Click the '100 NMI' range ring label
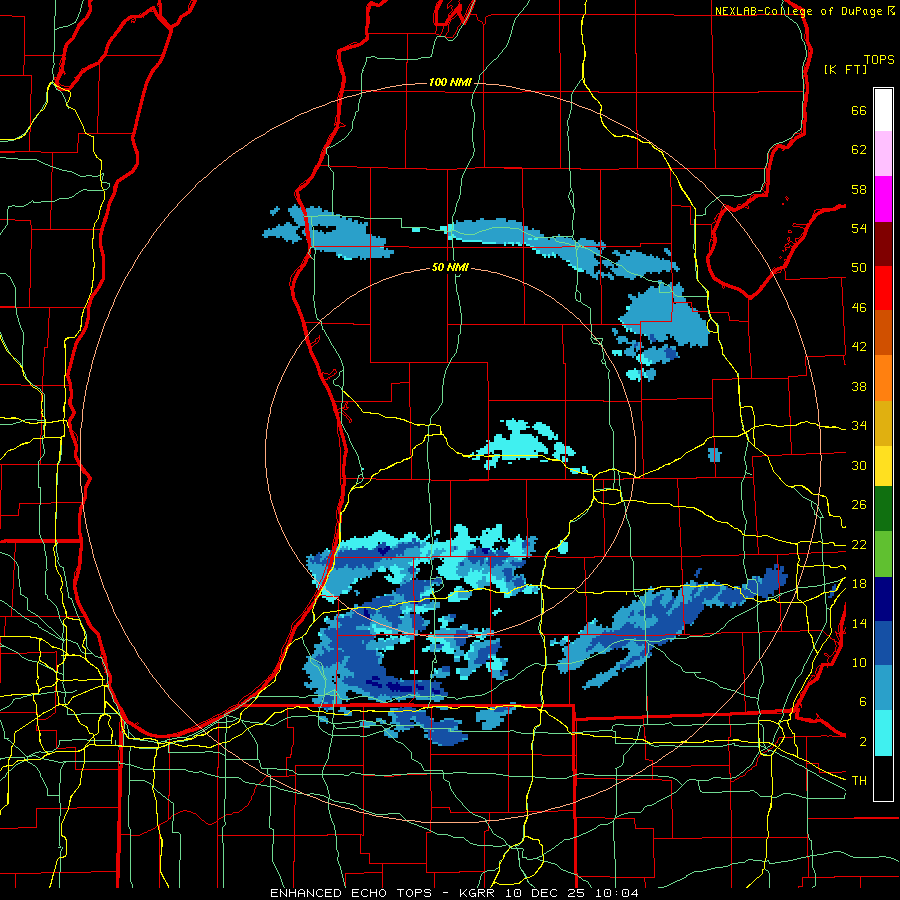 tap(450, 83)
